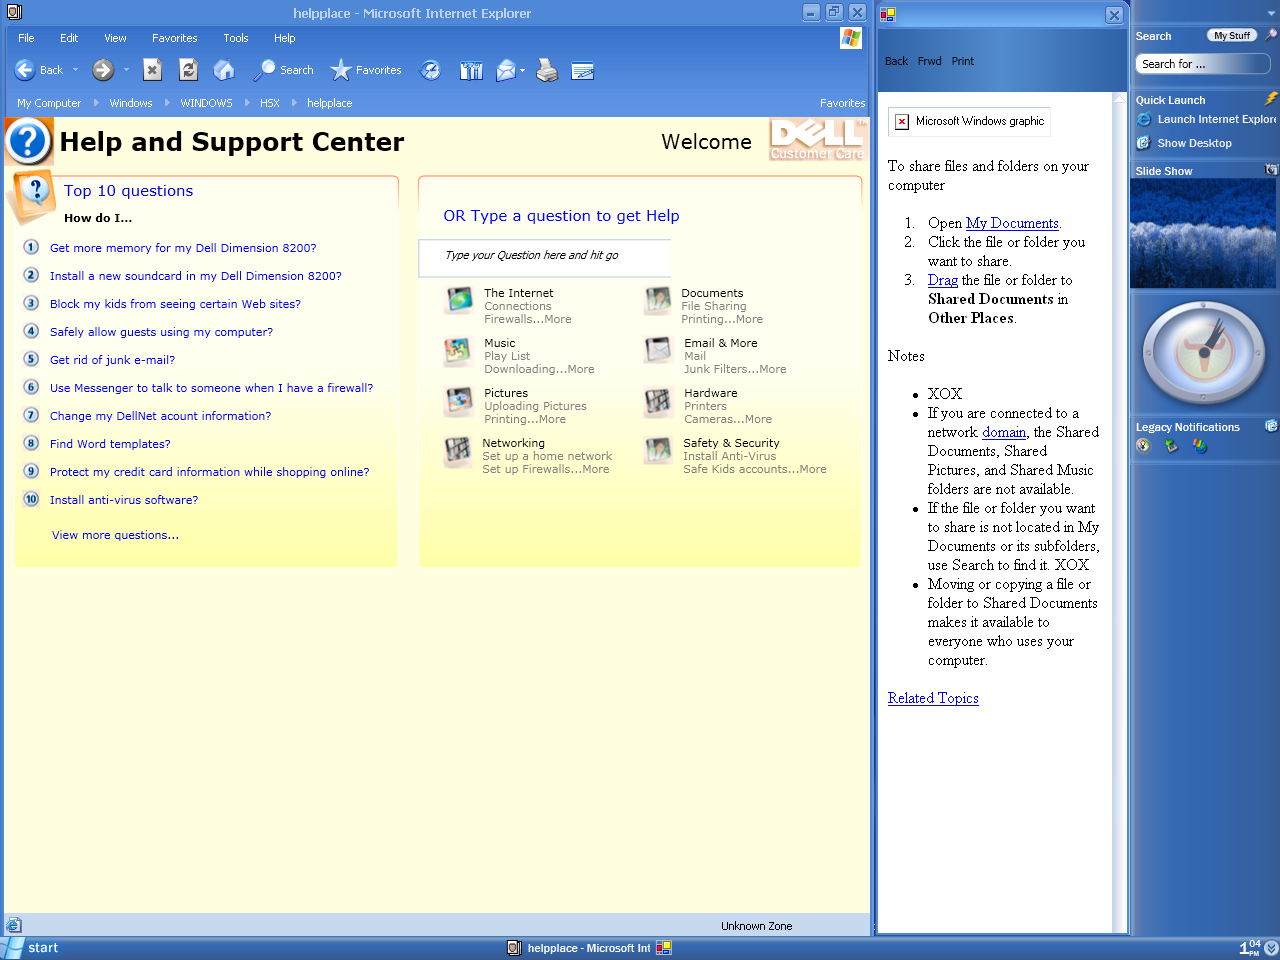Click the Hardware category icon
1280x960 pixels.
pos(658,401)
